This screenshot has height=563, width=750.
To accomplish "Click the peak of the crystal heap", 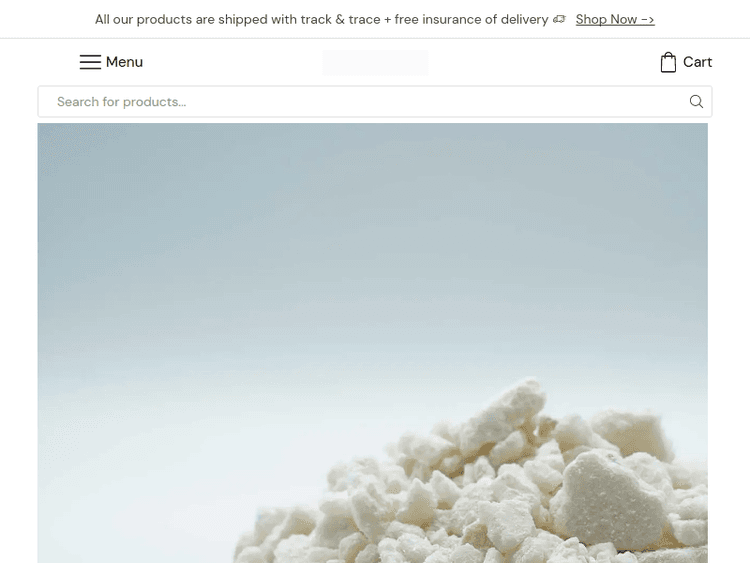I will (x=526, y=385).
